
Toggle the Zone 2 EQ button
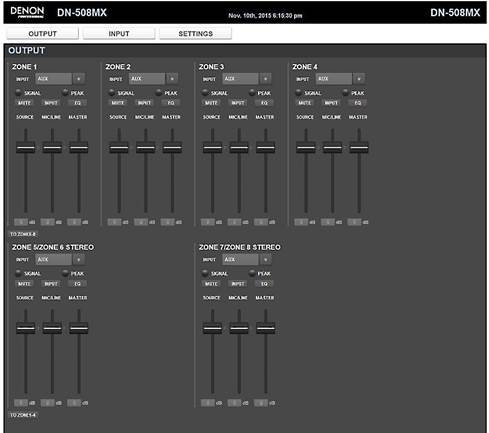click(x=171, y=103)
